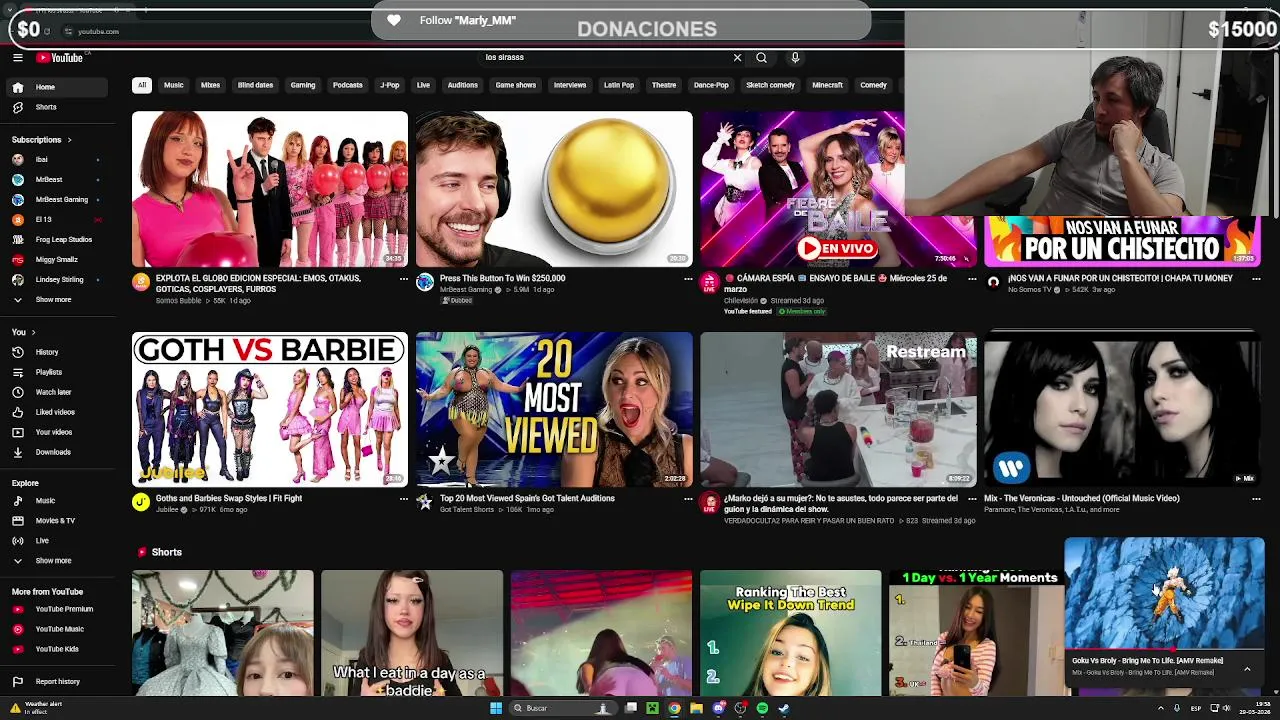The image size is (1280, 720).
Task: Click Windows Start button
Action: [495, 708]
